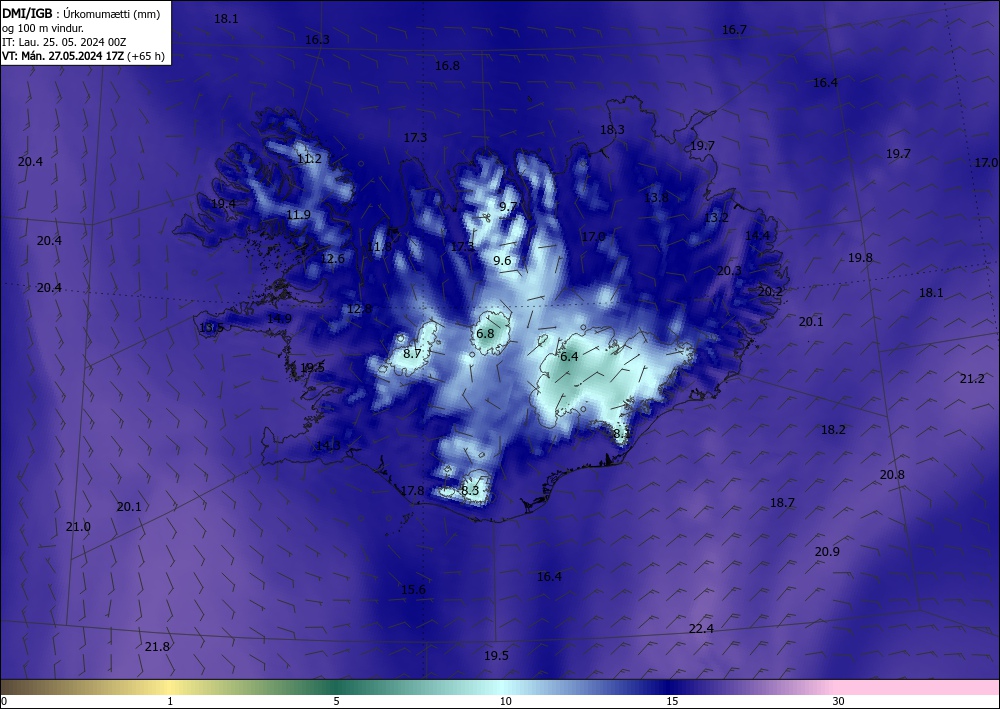Select the 14.3 value label
This screenshot has height=709, width=1000.
pyautogui.click(x=328, y=446)
